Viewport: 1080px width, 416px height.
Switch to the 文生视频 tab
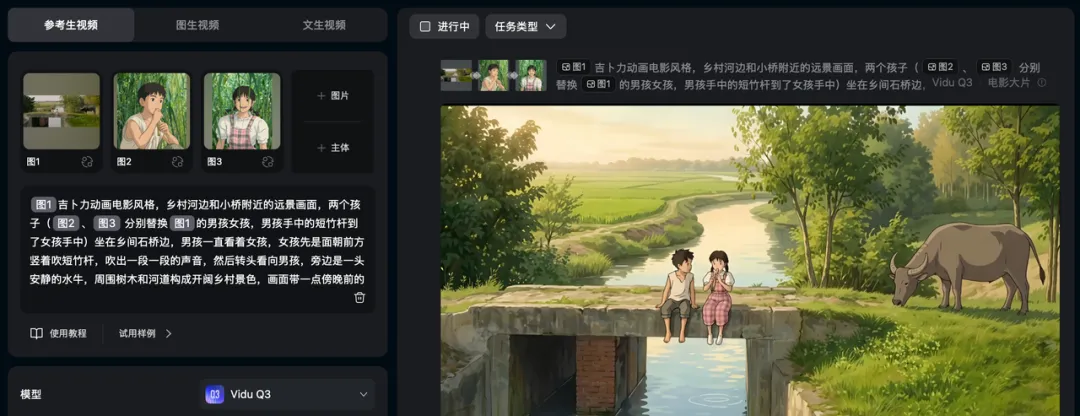(324, 25)
